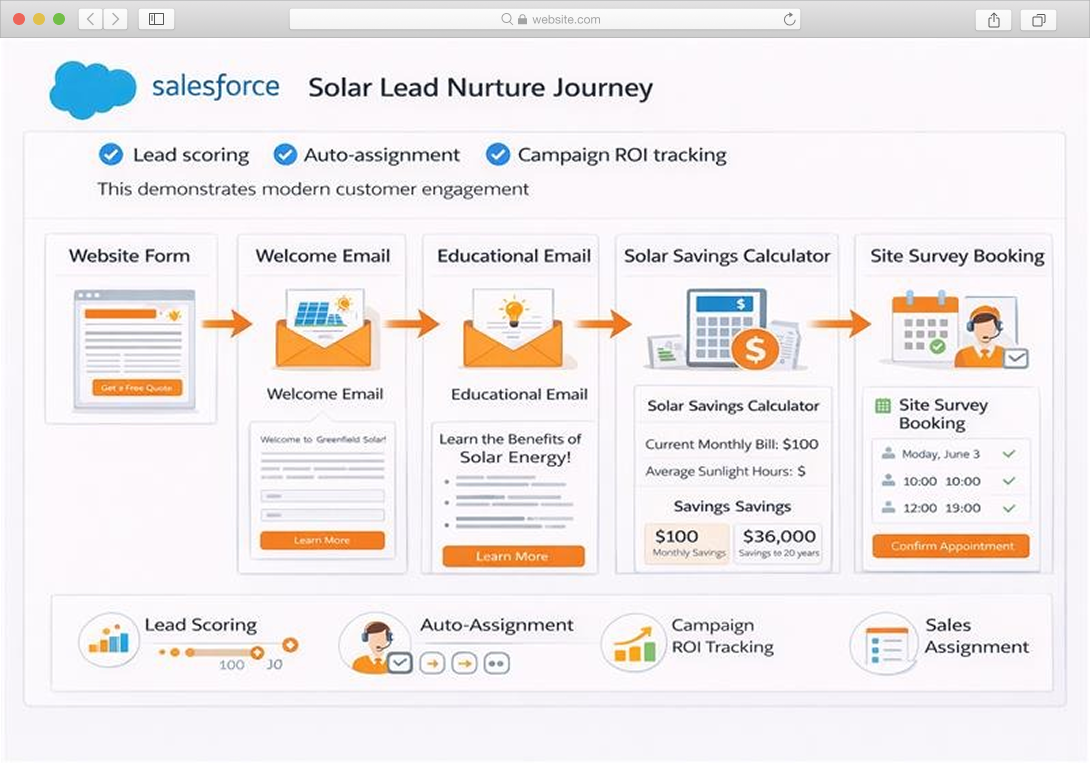
Task: Toggle the Lead scoring checkmark
Action: 111,155
